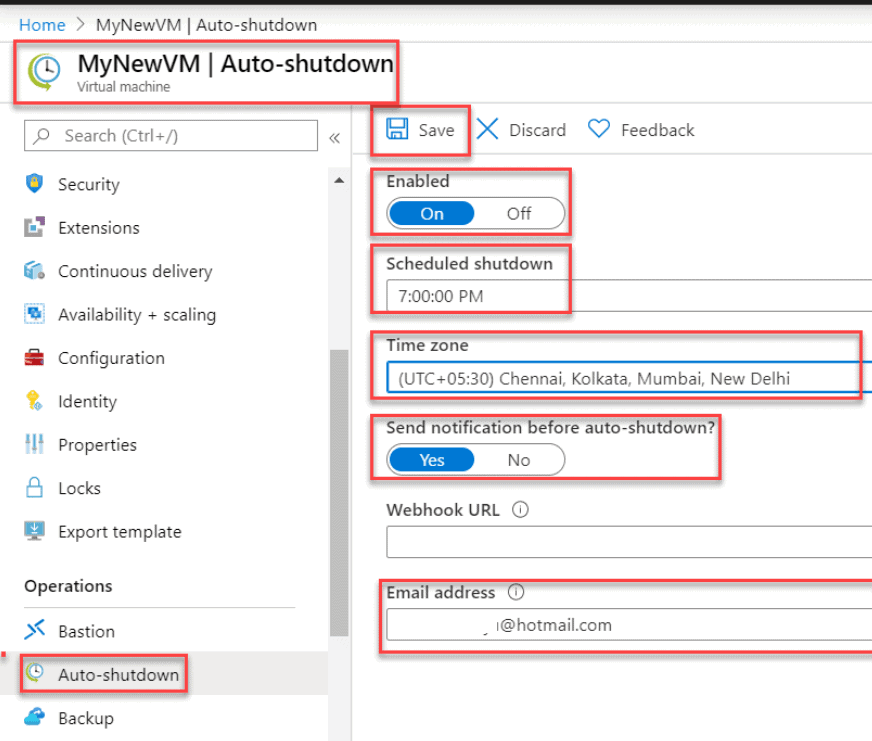Keep Enabled switched On

[x=432, y=213]
